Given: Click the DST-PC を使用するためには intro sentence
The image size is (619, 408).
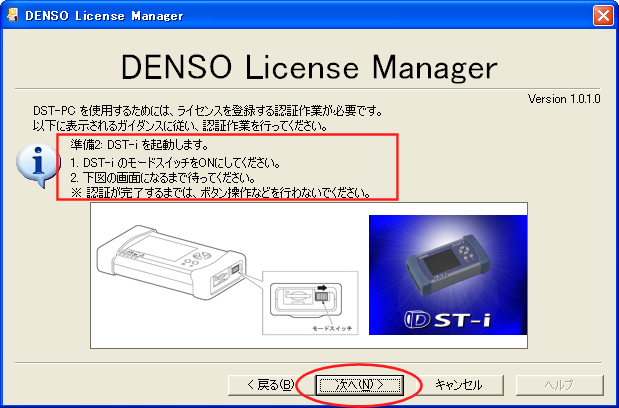Looking at the screenshot, I should click(x=208, y=110).
